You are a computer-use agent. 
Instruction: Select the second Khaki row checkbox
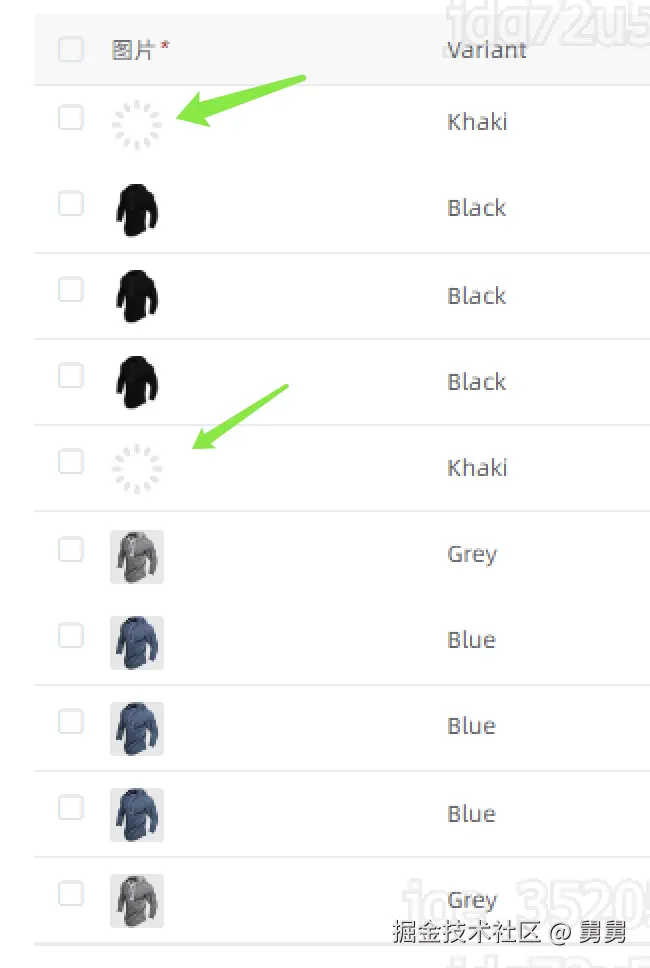[71, 462]
